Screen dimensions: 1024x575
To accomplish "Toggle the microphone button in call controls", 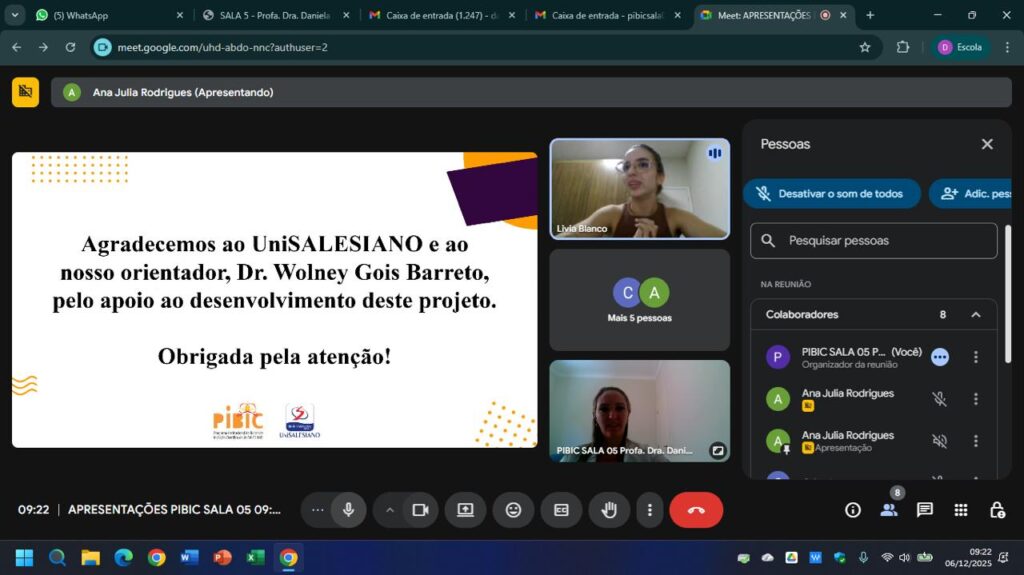I will (x=348, y=510).
